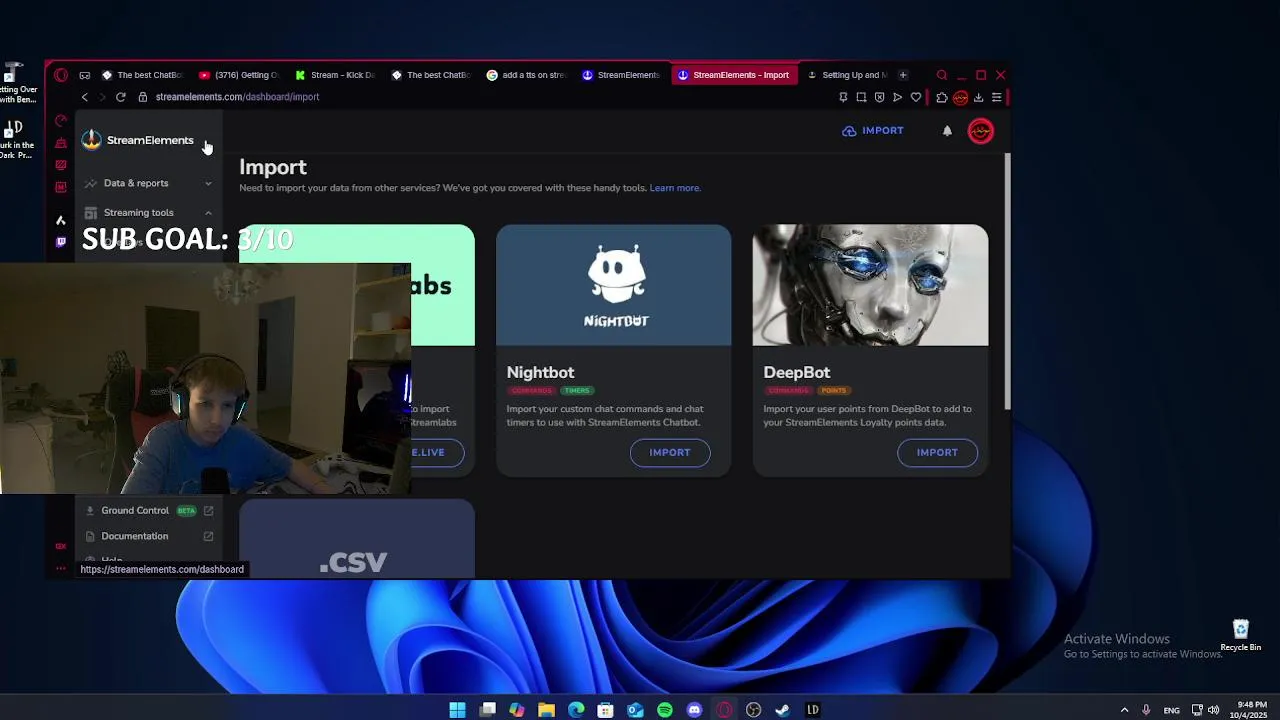Click IMPORT button on Nightbot card
The height and width of the screenshot is (720, 1280).
[x=670, y=452]
